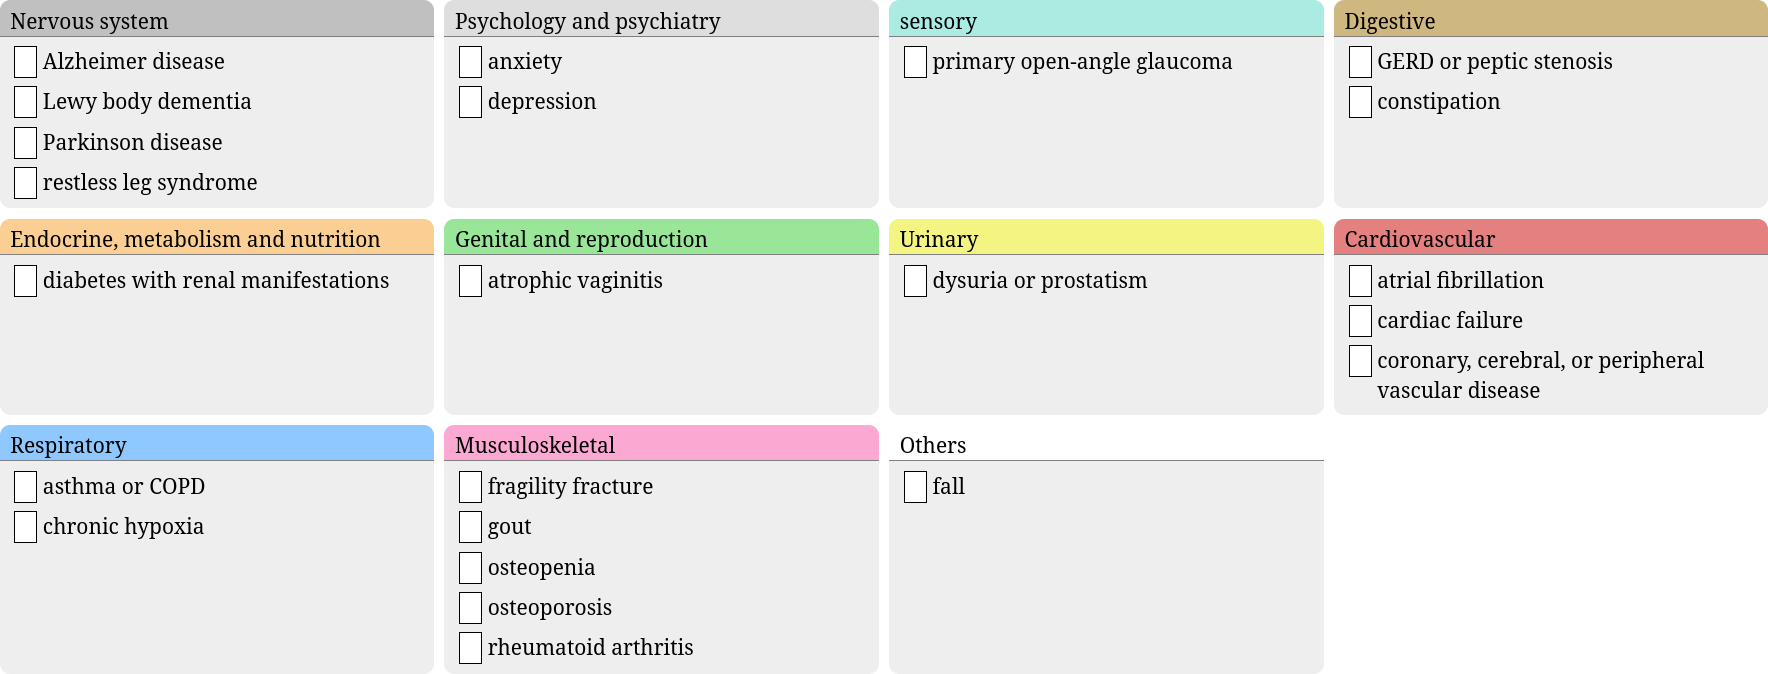Select the depression option
The width and height of the screenshot is (1768, 674).
pyautogui.click(x=469, y=101)
